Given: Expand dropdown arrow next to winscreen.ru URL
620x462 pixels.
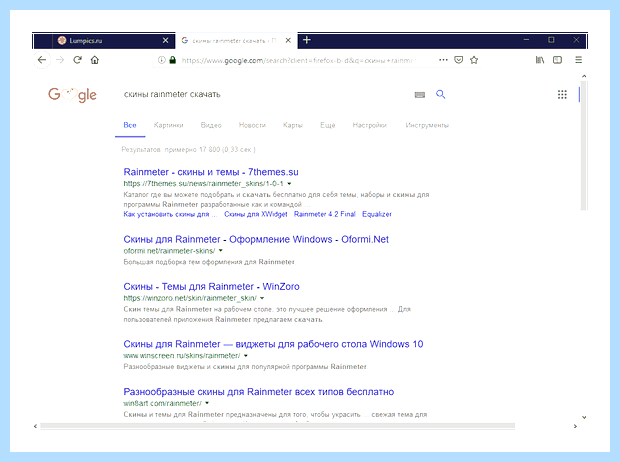Looking at the screenshot, I should pos(246,356).
